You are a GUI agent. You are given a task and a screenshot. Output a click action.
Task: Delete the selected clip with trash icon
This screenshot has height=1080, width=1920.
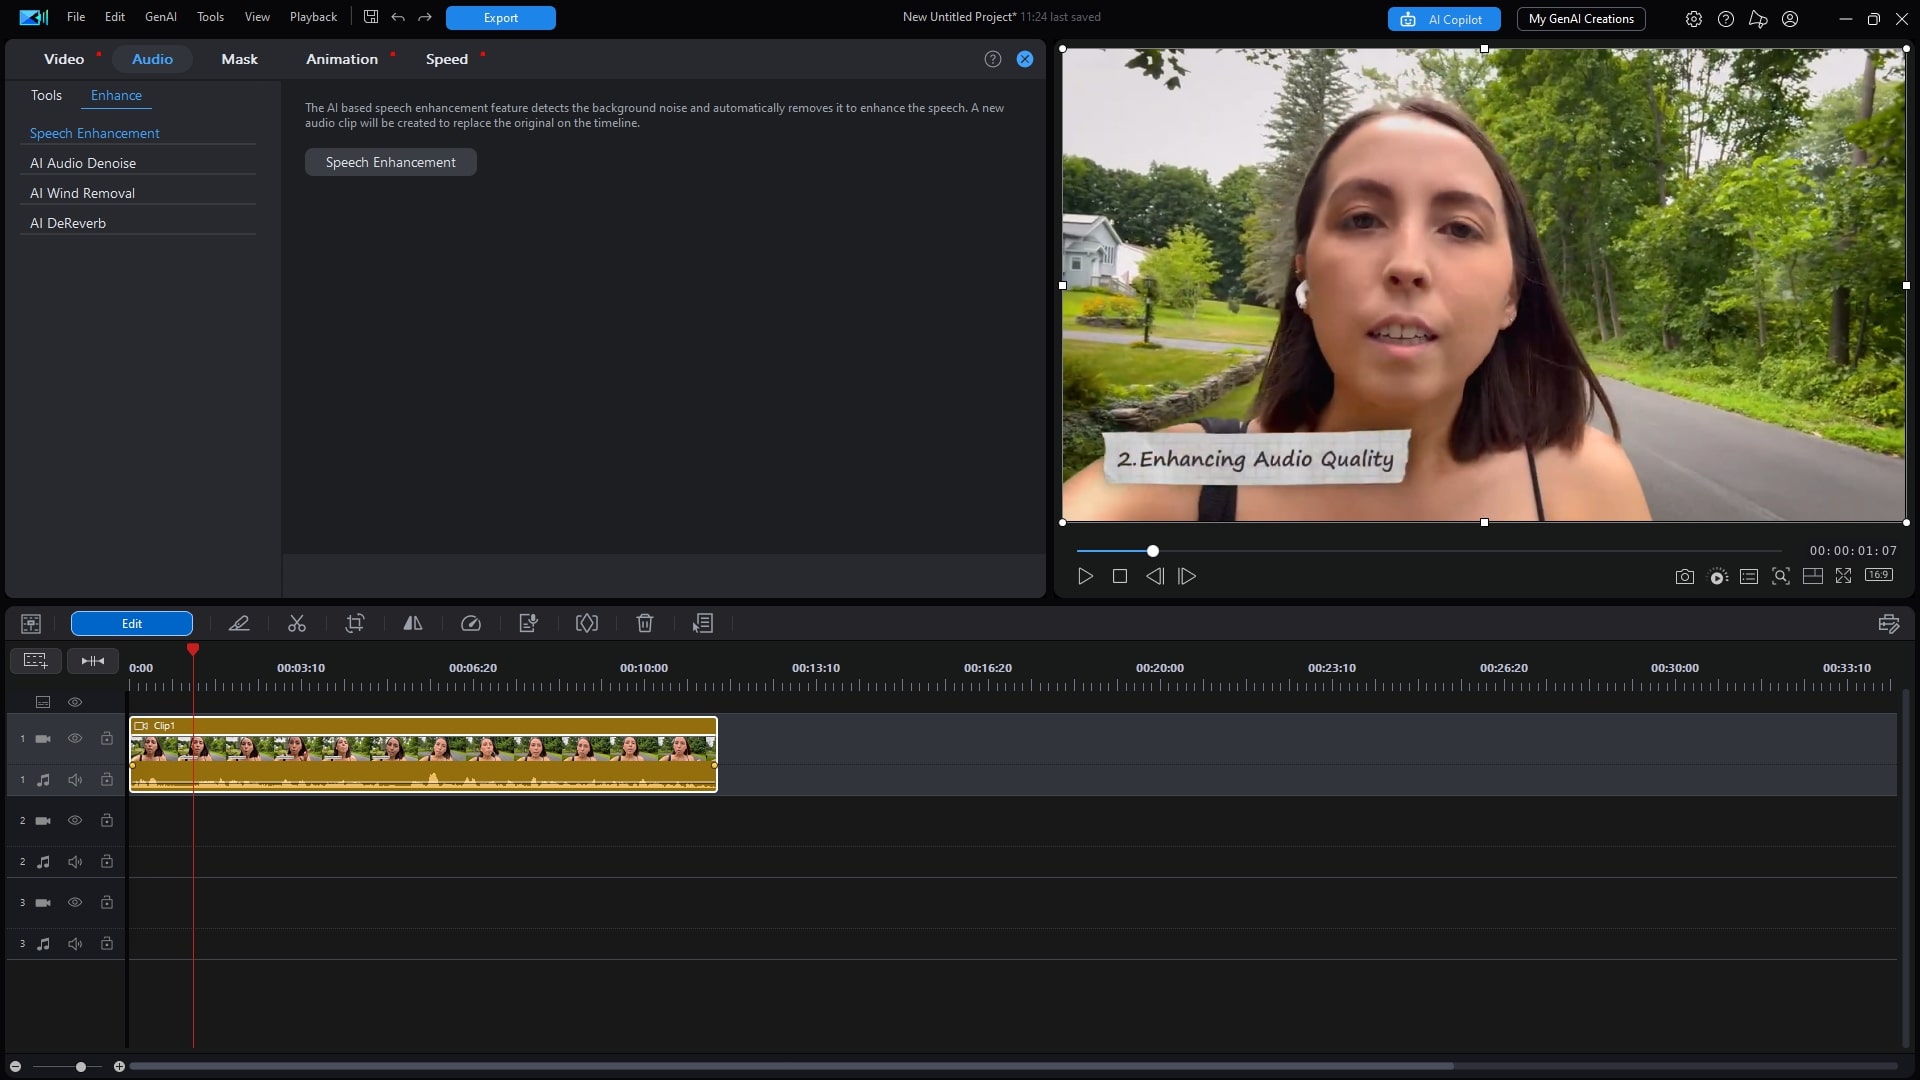(644, 623)
